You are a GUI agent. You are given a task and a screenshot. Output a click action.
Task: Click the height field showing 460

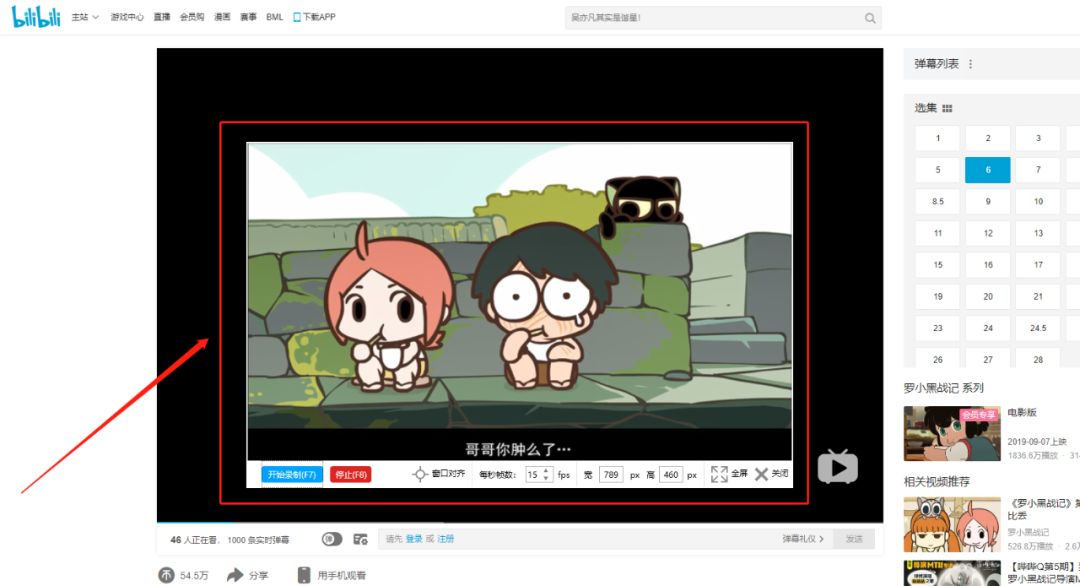671,474
